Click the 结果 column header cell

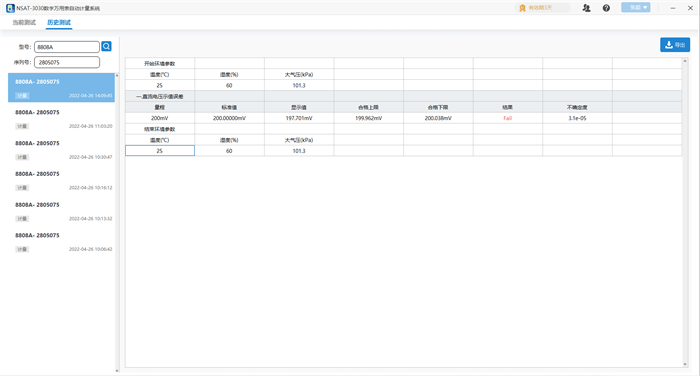(508, 107)
